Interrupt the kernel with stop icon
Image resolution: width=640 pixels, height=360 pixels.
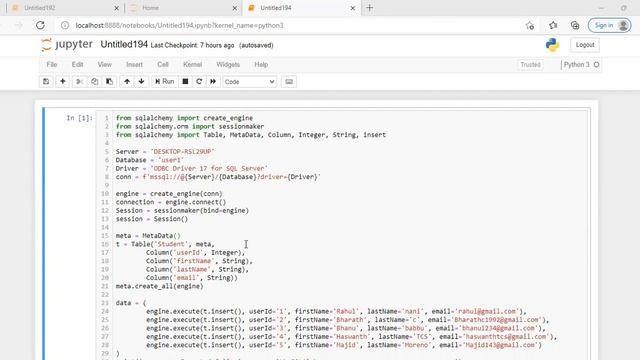(185, 82)
